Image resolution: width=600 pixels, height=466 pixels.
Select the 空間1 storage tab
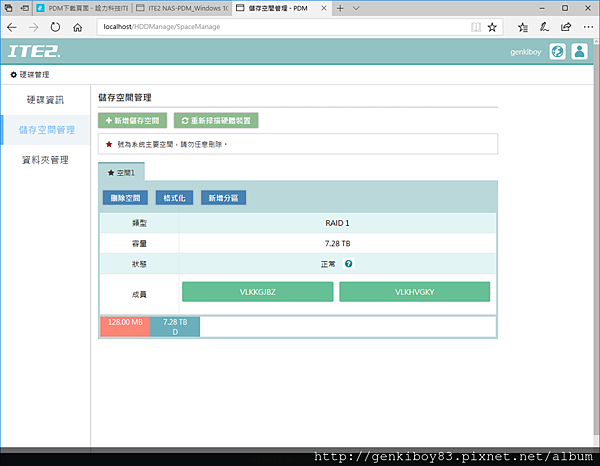pos(121,173)
